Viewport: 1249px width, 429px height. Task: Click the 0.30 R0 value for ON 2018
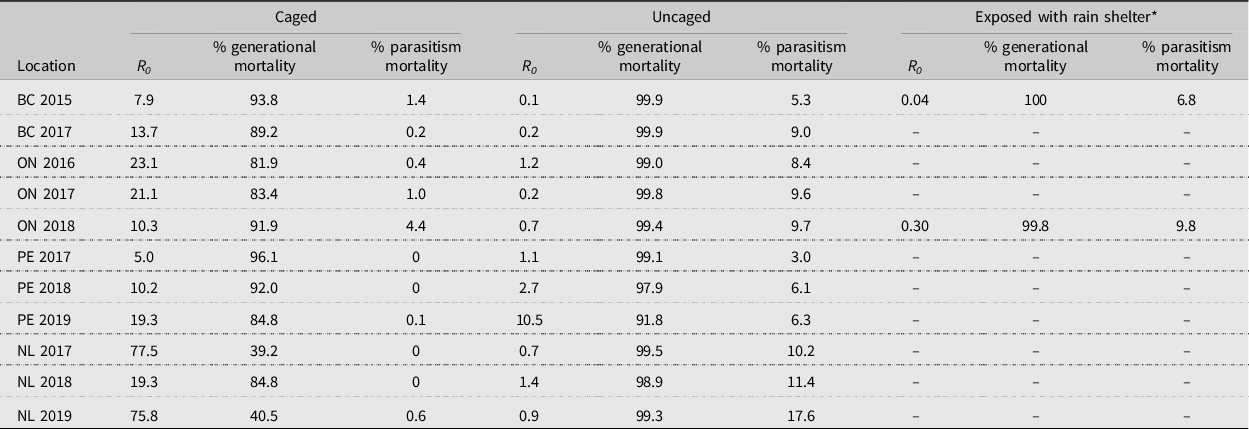[x=914, y=227]
